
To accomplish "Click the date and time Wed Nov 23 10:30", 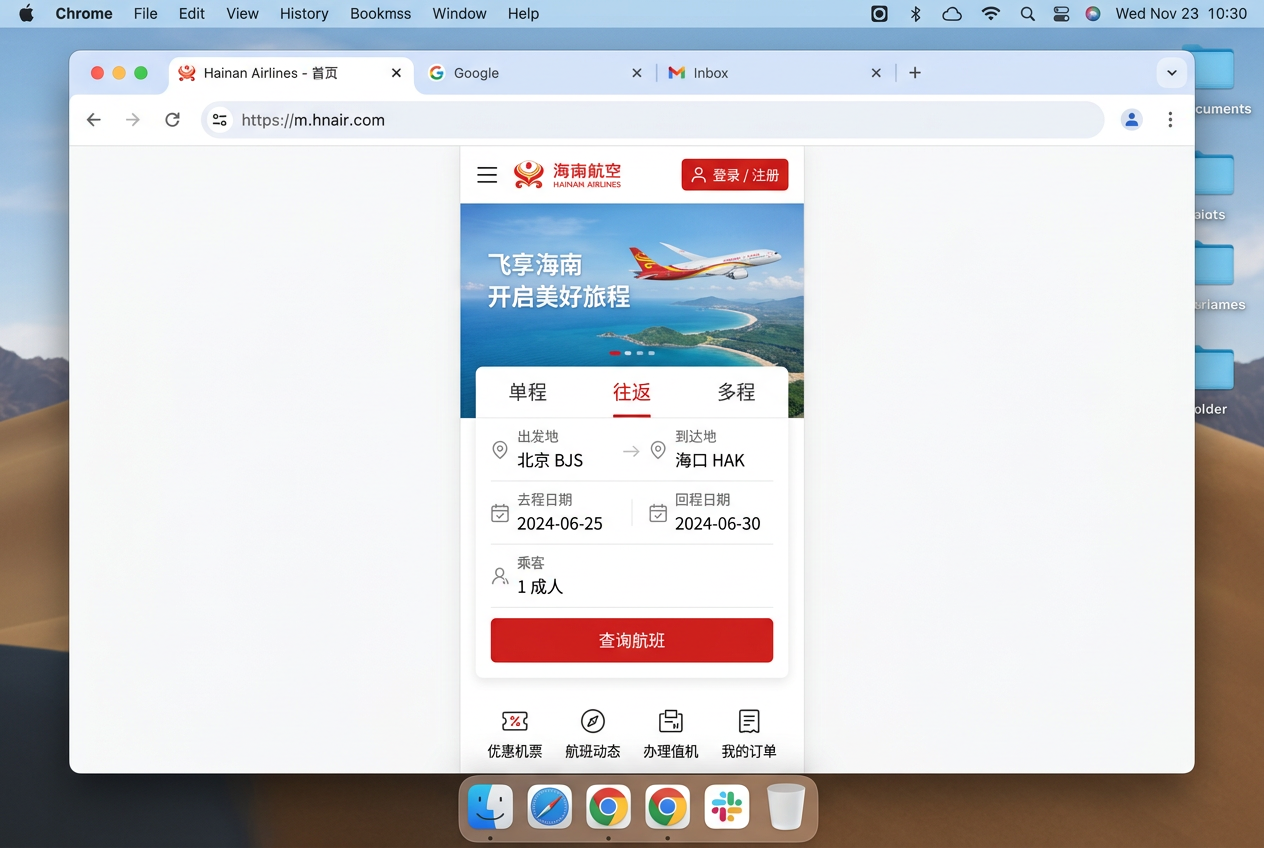I will click(x=1181, y=13).
